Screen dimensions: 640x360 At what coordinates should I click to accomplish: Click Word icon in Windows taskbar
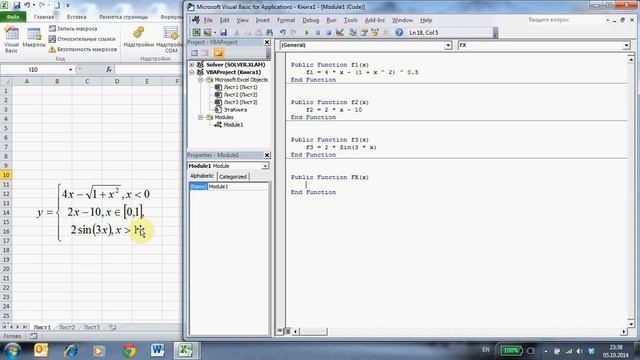(x=157, y=350)
